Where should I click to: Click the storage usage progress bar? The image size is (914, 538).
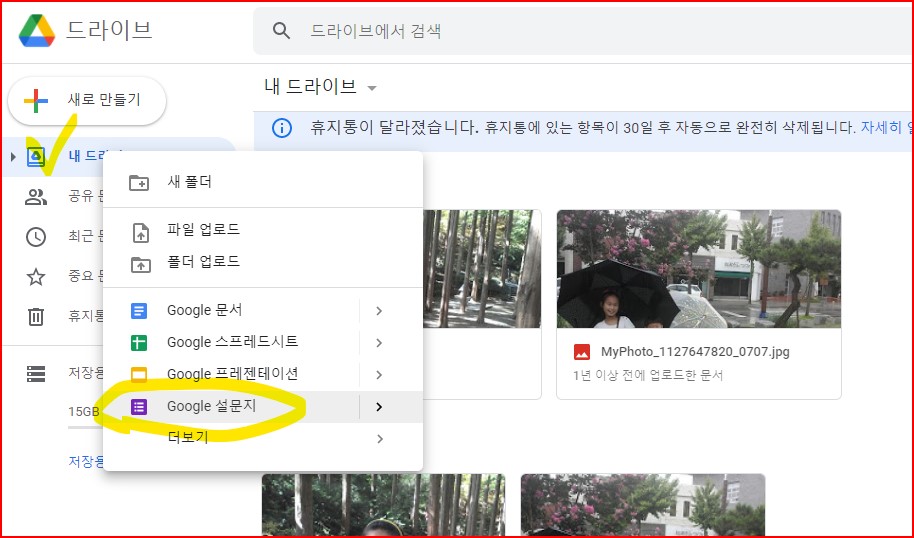(x=86, y=427)
